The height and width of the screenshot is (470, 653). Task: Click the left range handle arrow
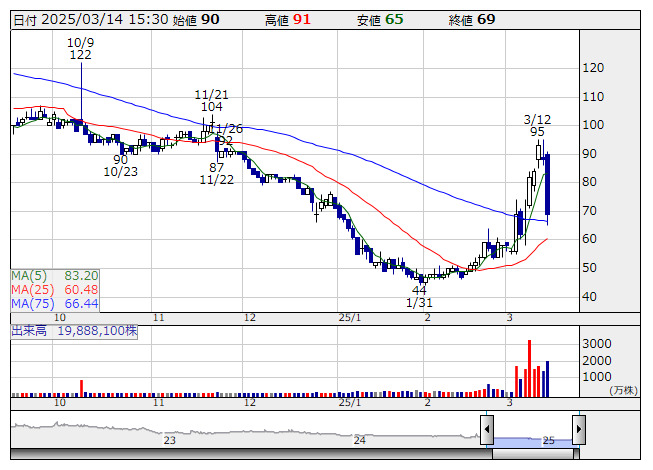point(487,429)
